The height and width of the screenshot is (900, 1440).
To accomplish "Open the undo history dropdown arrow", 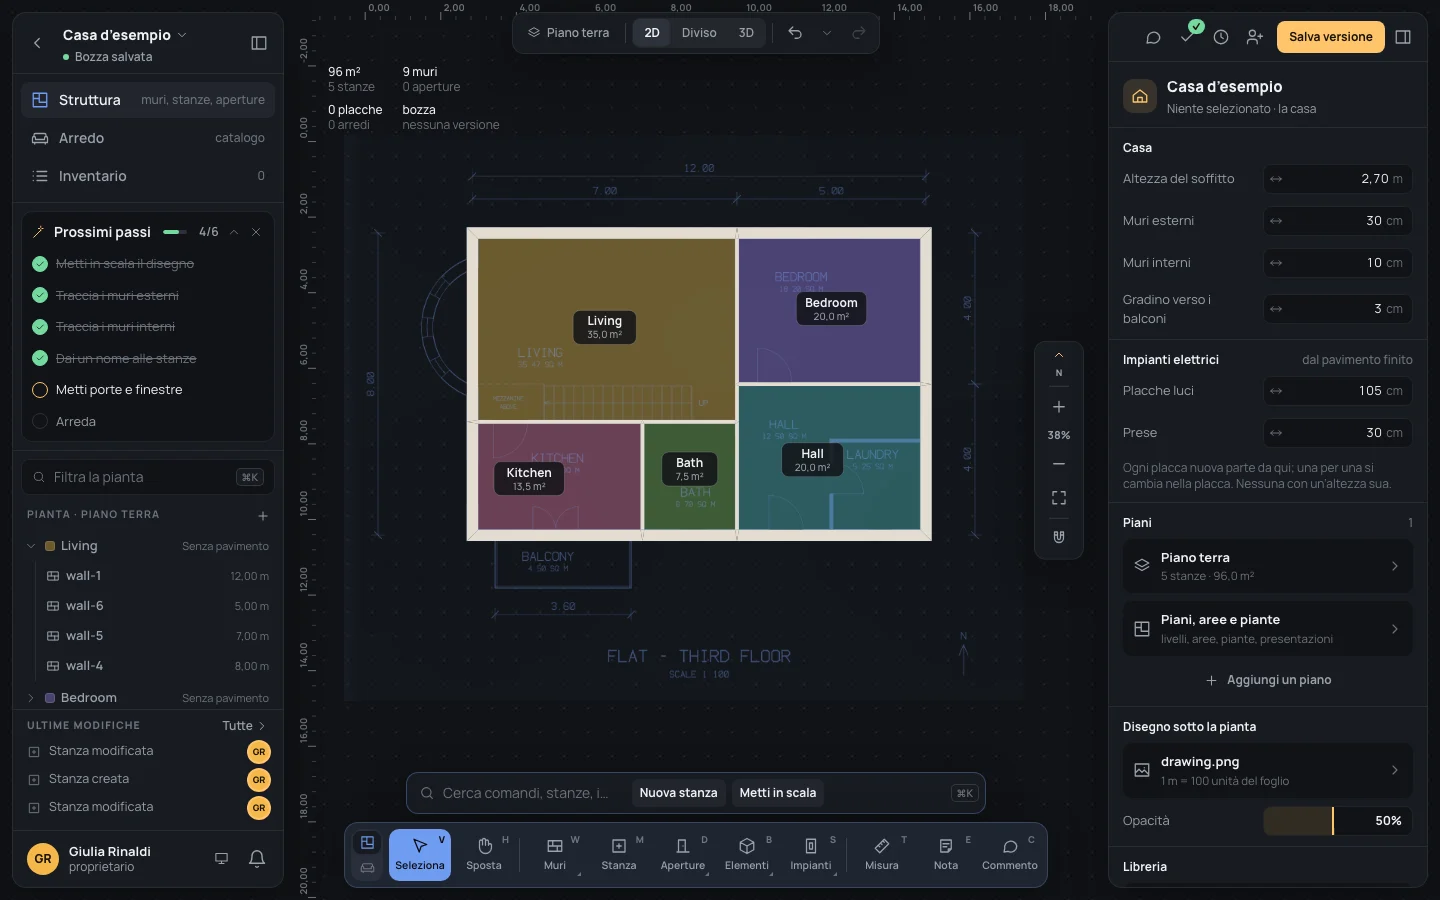I will [827, 33].
